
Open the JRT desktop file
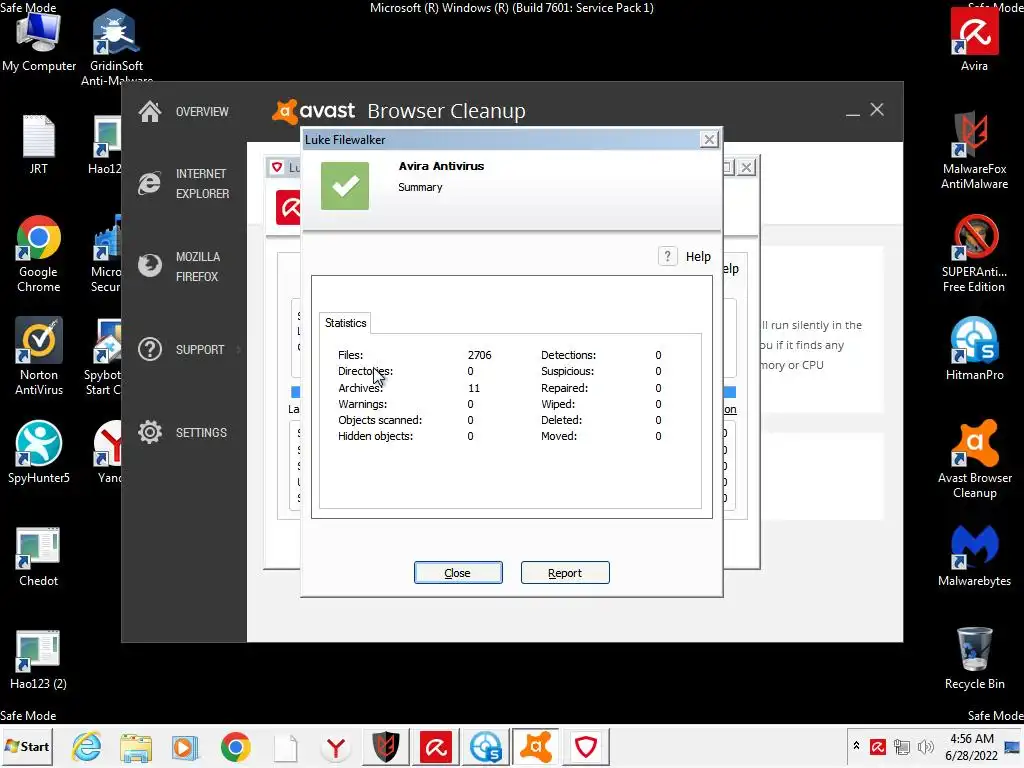pos(39,145)
